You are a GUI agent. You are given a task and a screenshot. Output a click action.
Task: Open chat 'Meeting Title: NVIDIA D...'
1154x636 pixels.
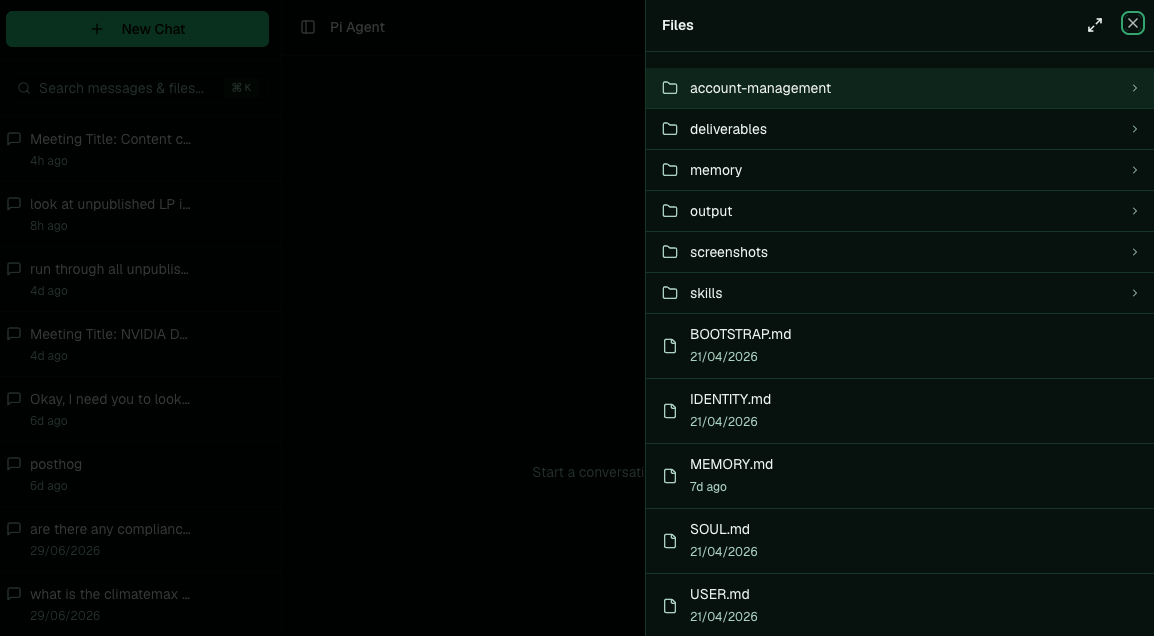[x=109, y=333]
